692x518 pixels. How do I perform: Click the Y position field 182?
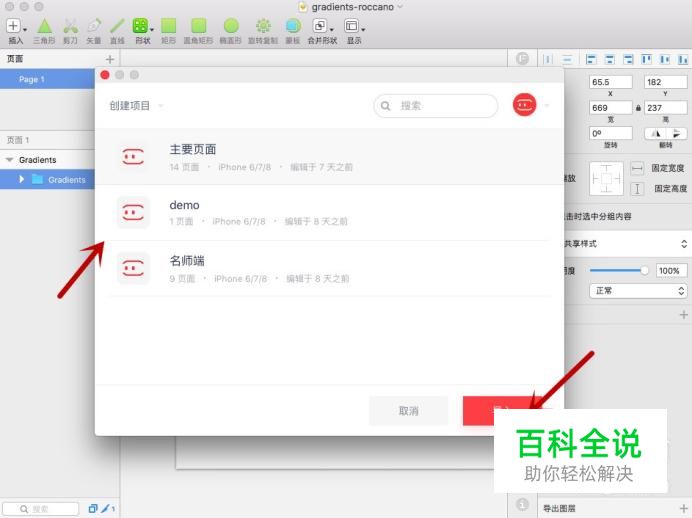pos(666,82)
